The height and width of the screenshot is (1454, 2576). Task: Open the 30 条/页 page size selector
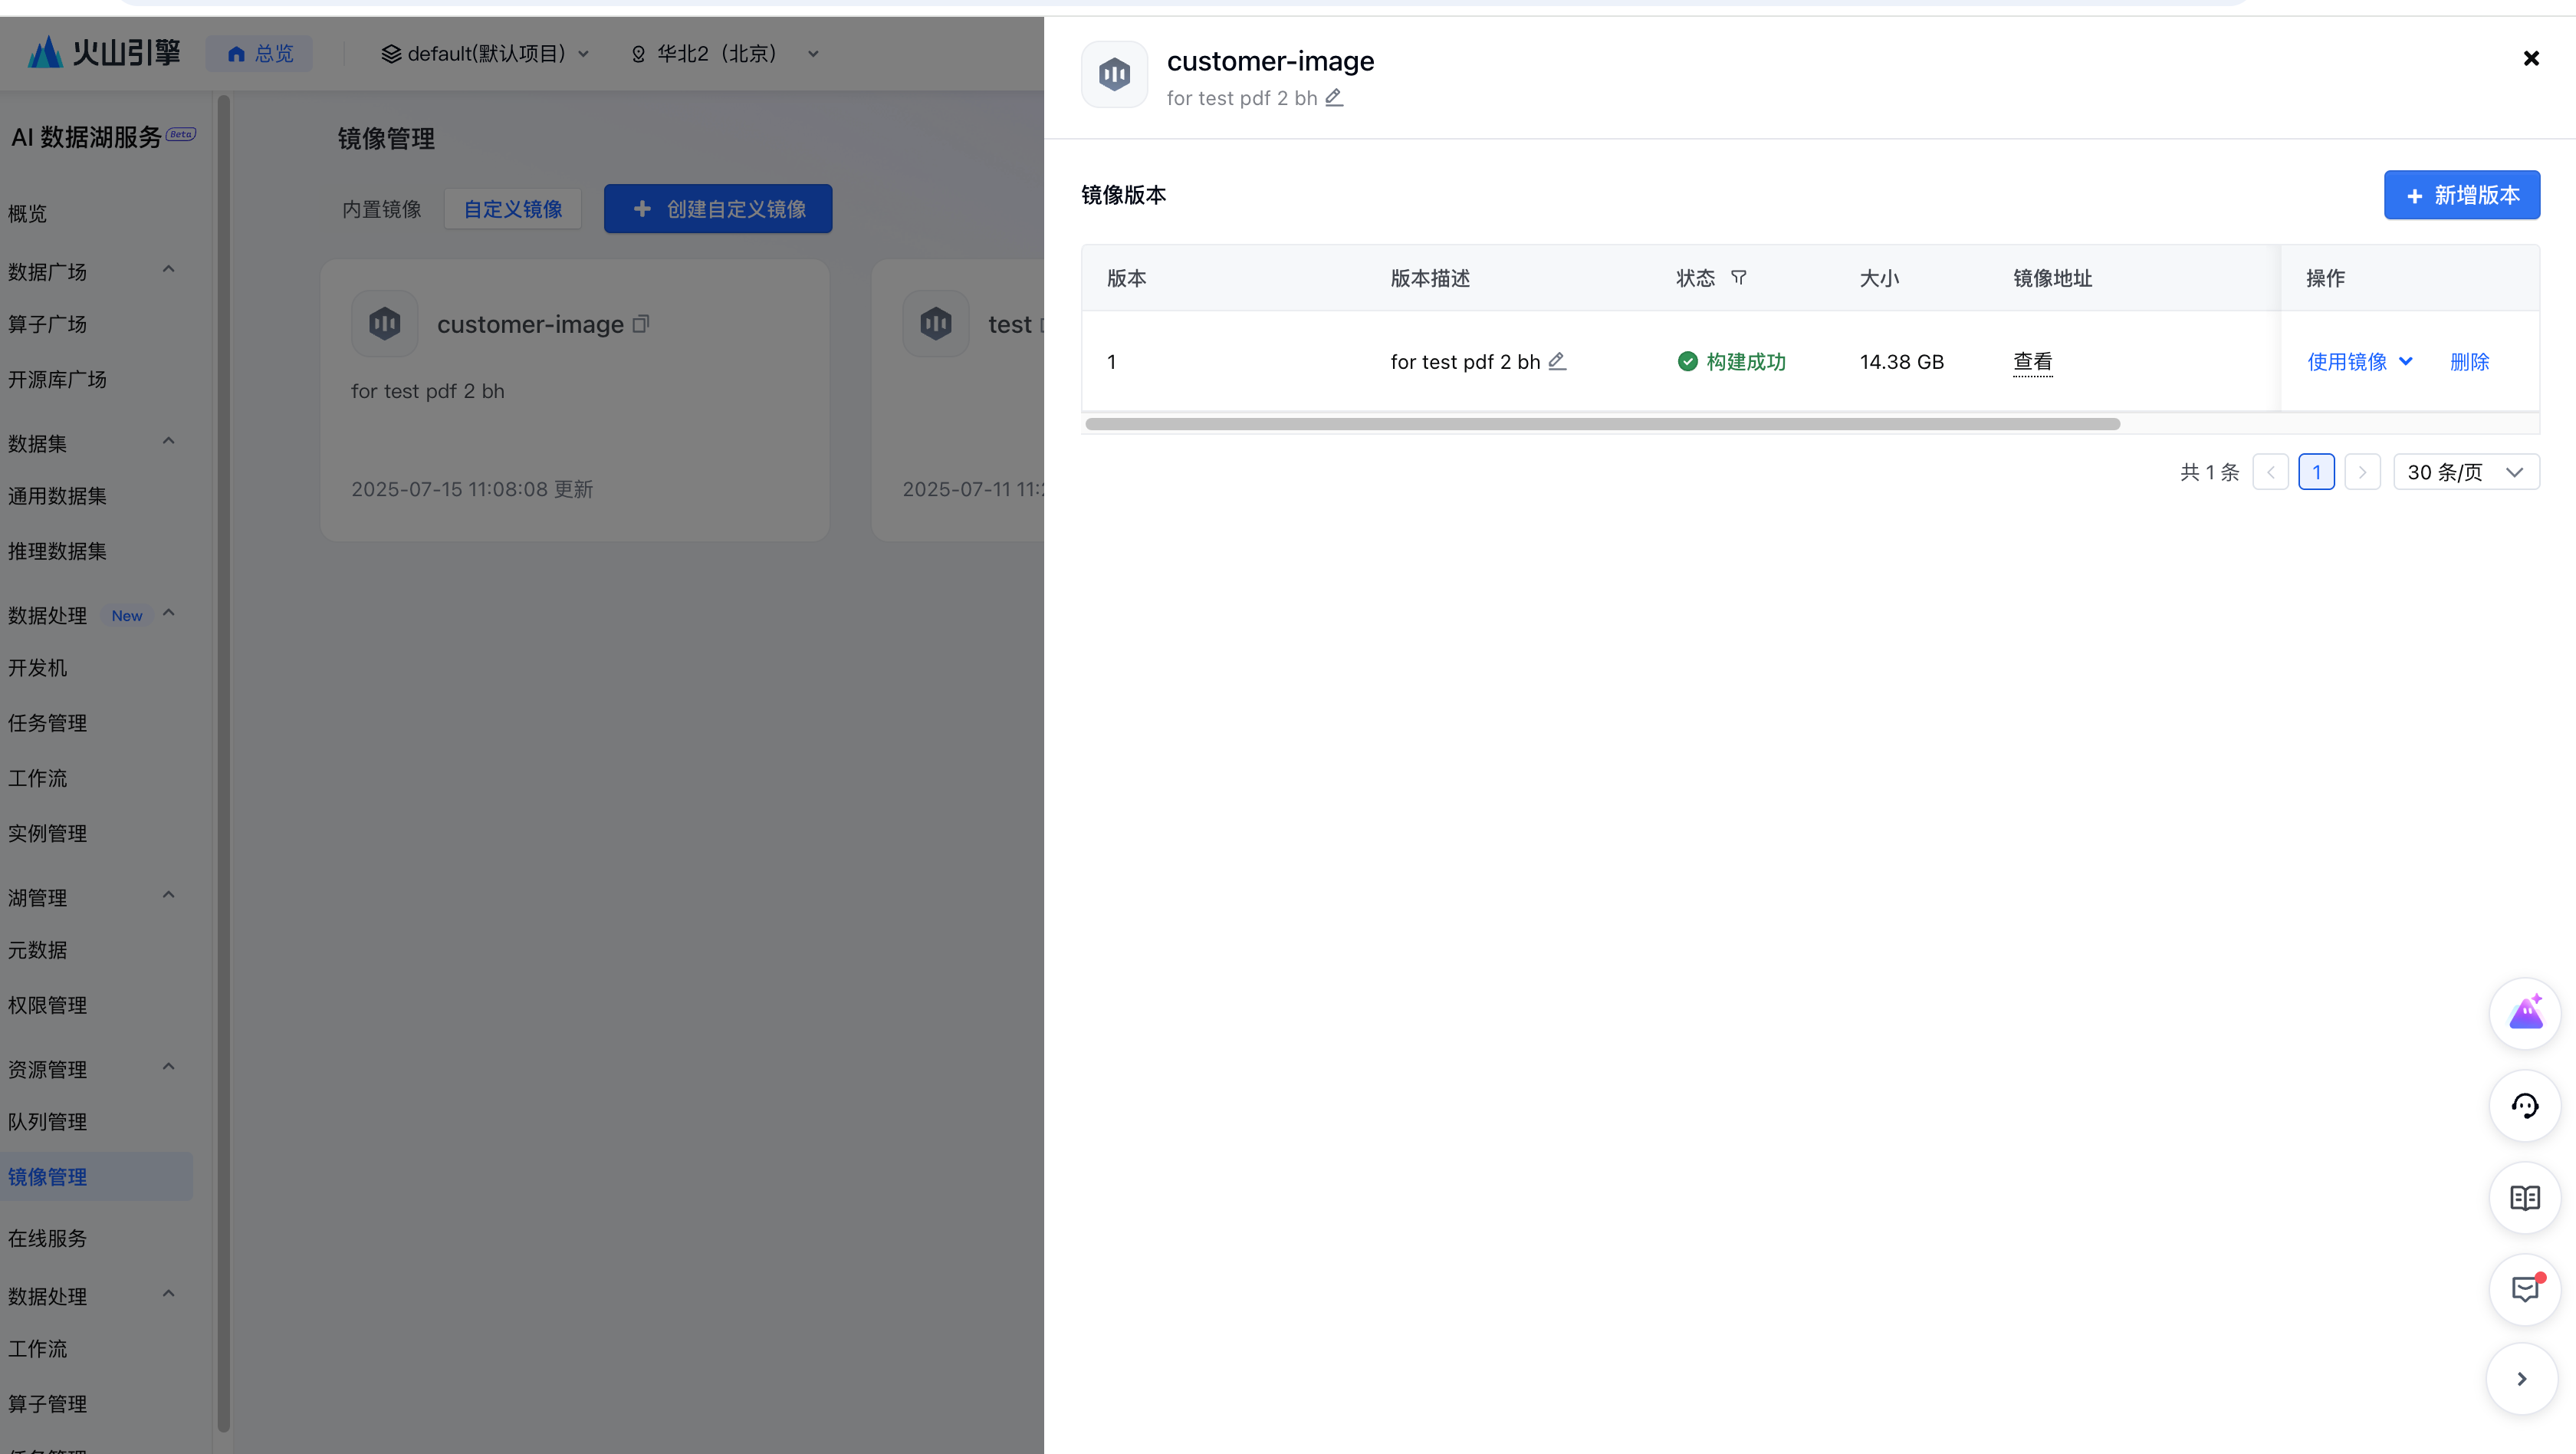tap(2466, 472)
